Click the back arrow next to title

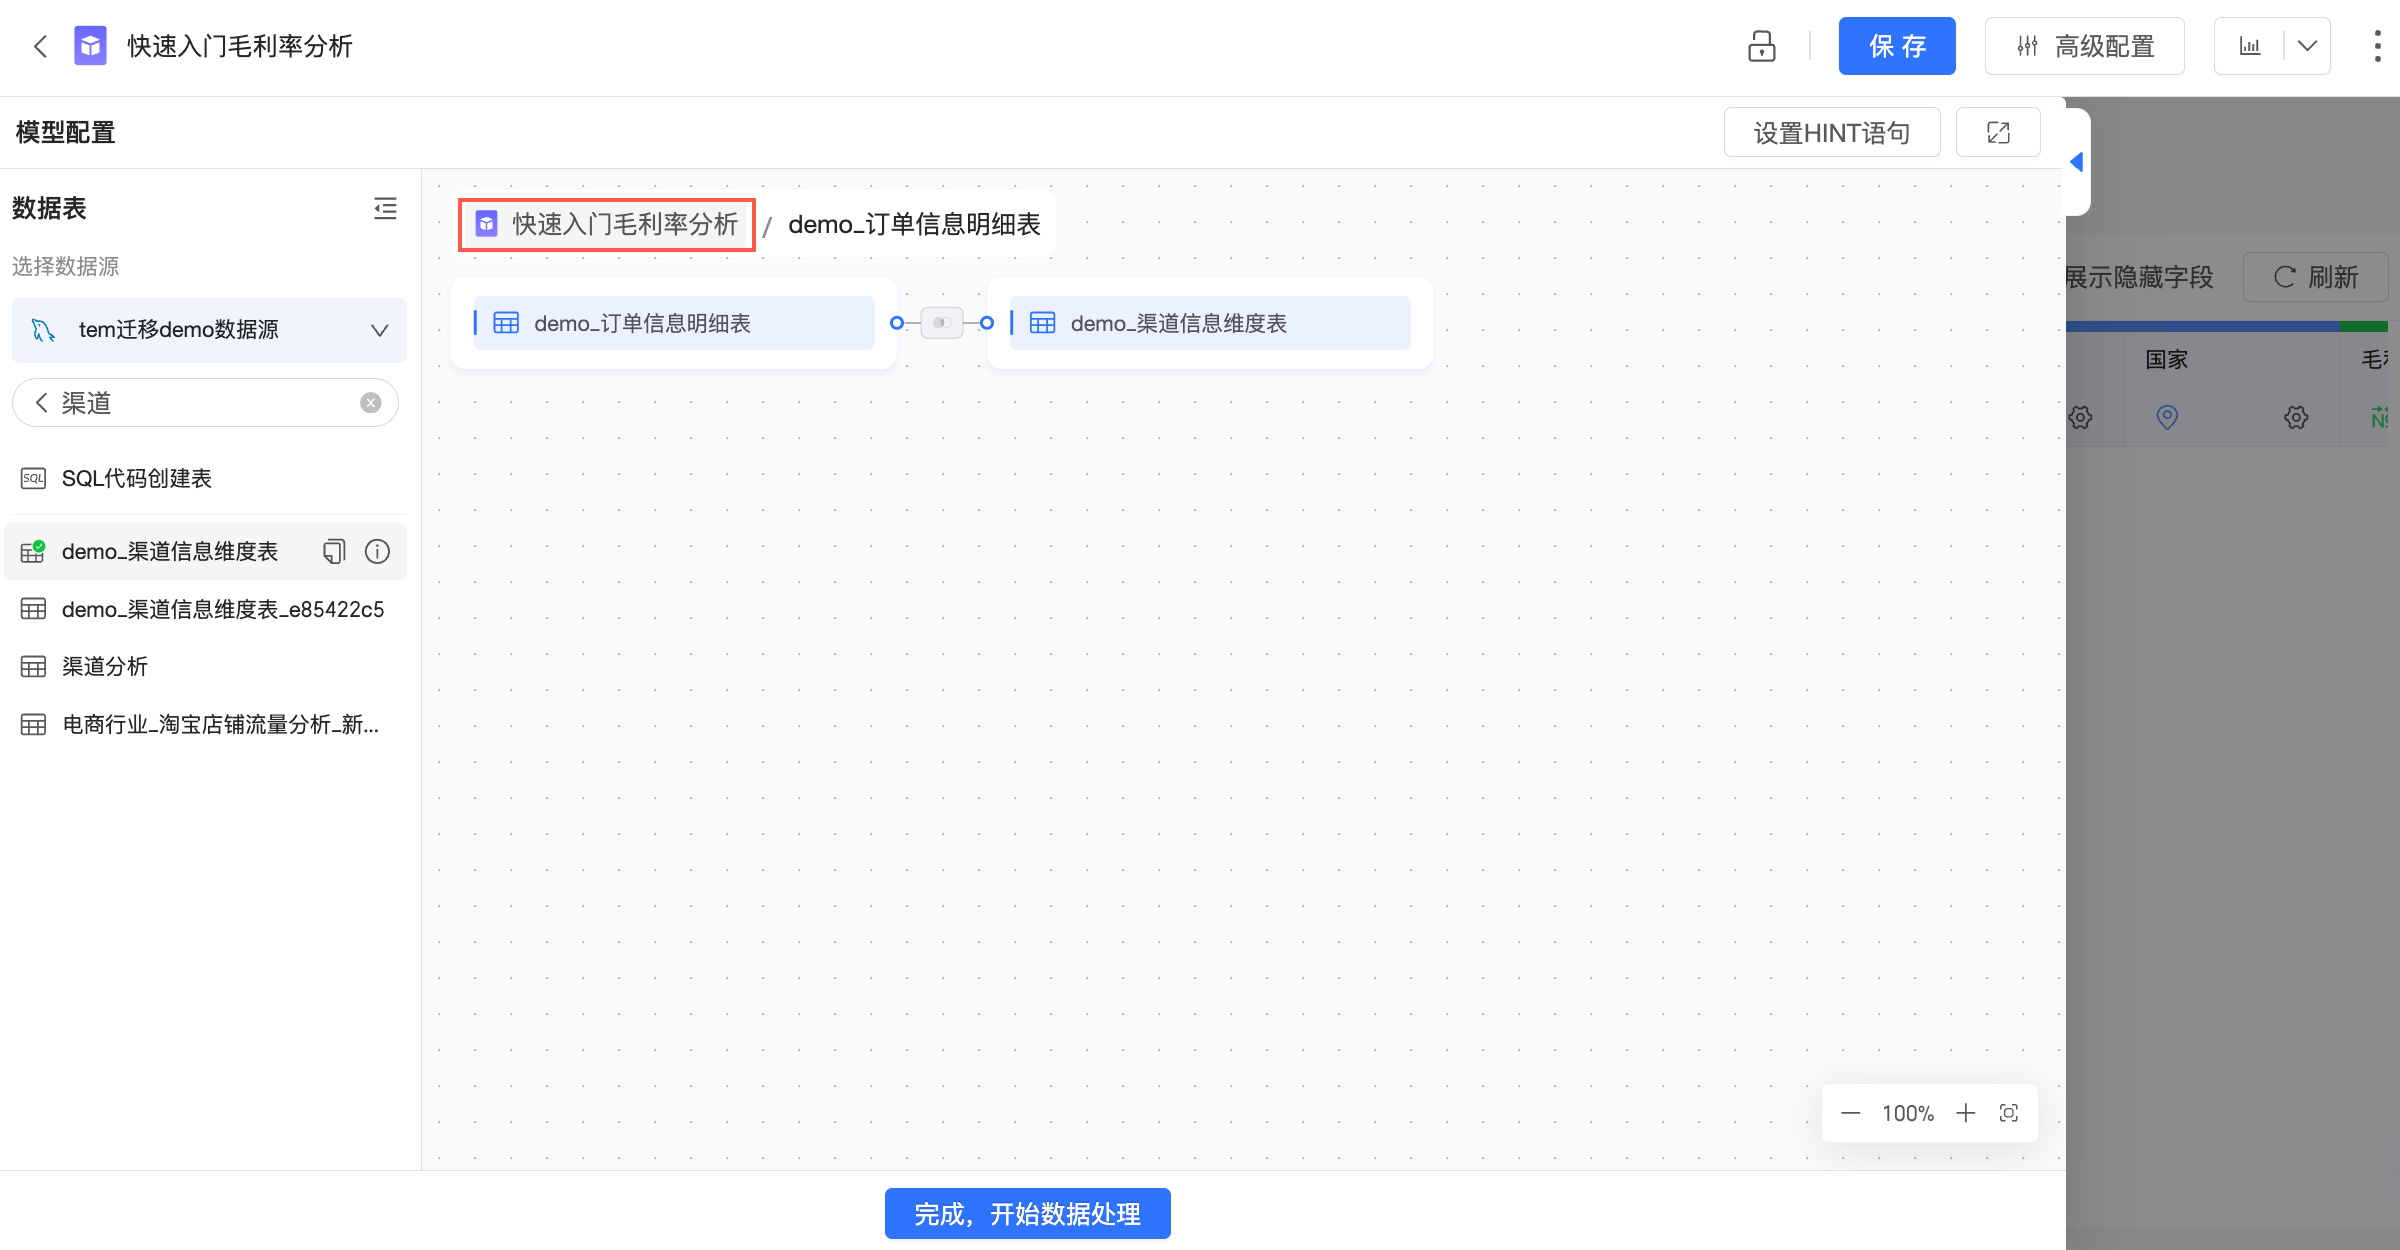pyautogui.click(x=41, y=46)
